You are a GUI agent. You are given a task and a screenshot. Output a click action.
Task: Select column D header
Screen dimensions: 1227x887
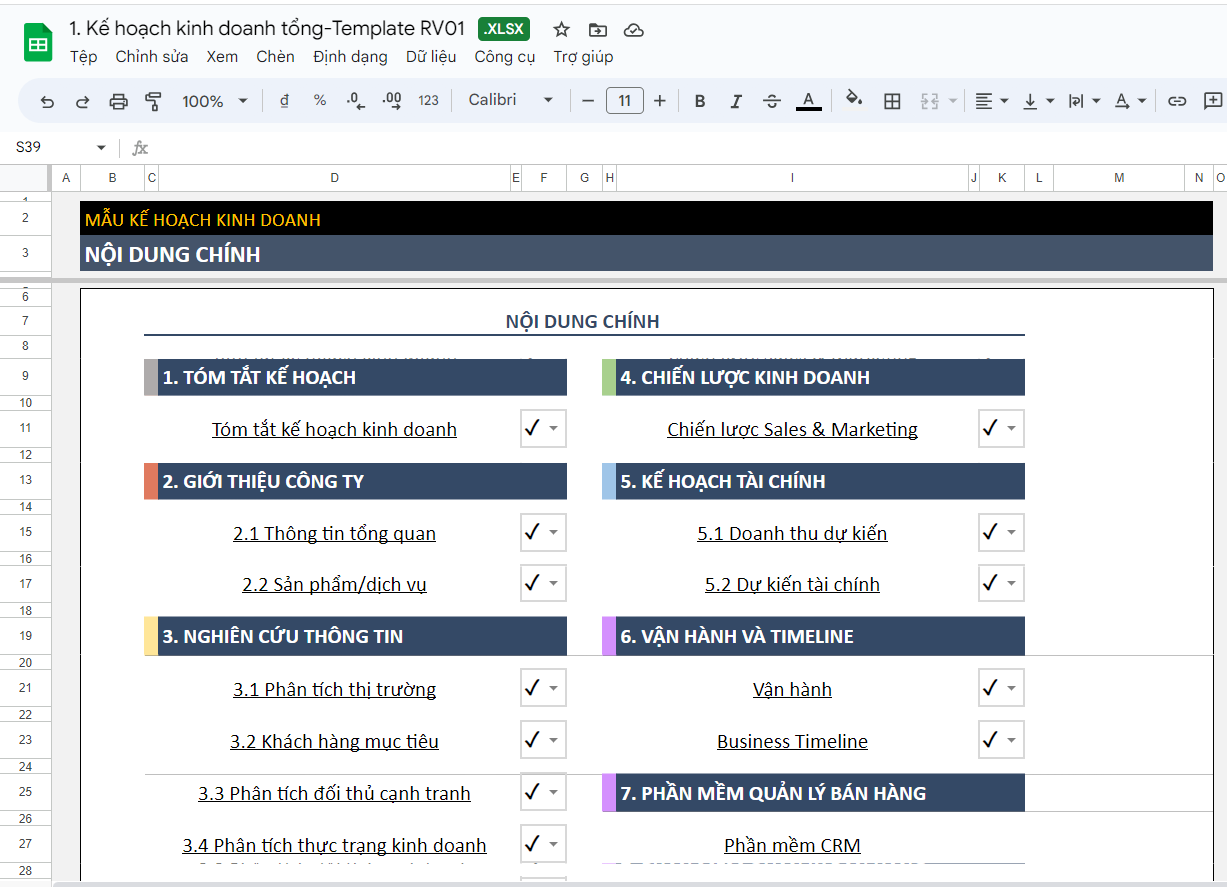[334, 178]
